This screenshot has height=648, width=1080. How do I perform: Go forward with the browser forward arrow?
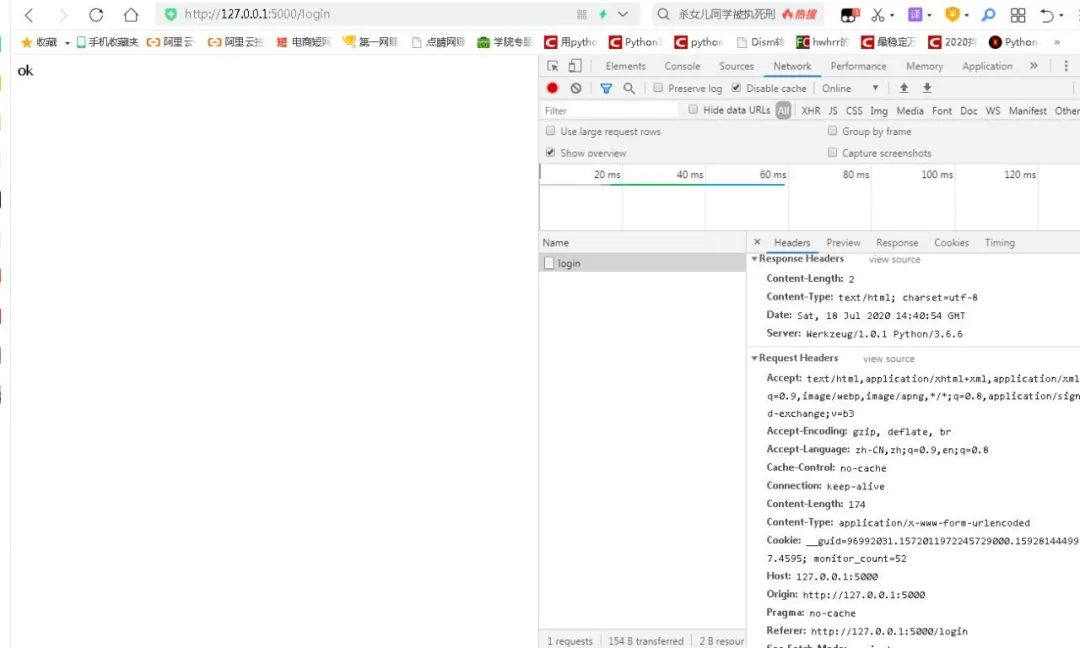click(x=63, y=14)
